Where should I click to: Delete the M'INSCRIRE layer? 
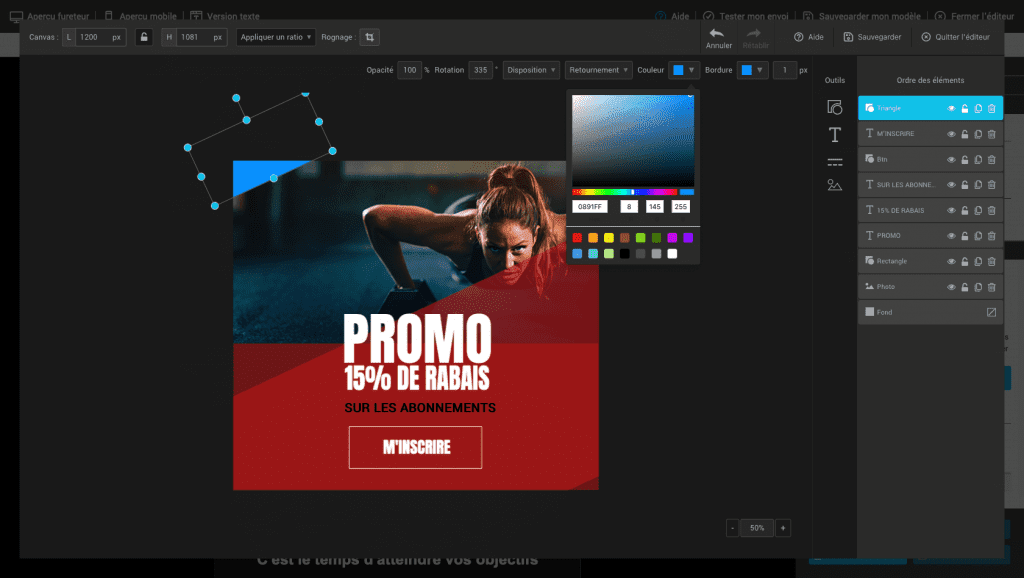point(991,134)
